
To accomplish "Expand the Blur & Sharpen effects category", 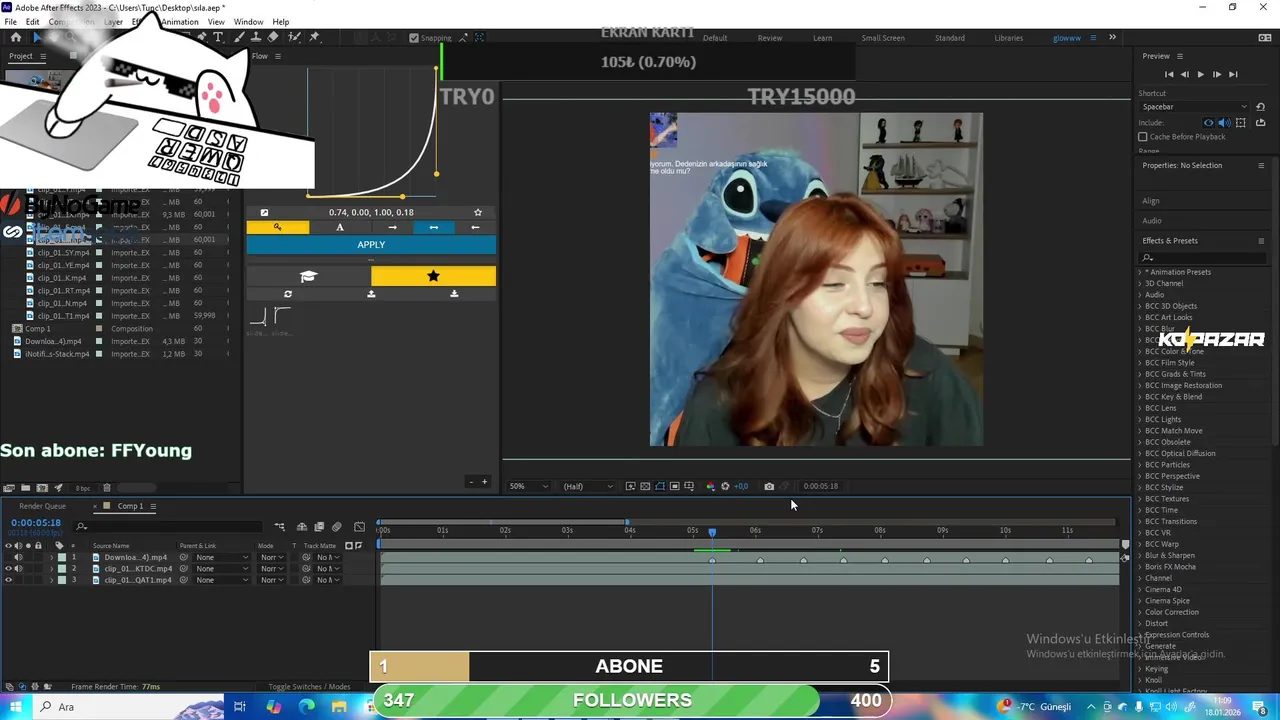I will (x=1140, y=556).
